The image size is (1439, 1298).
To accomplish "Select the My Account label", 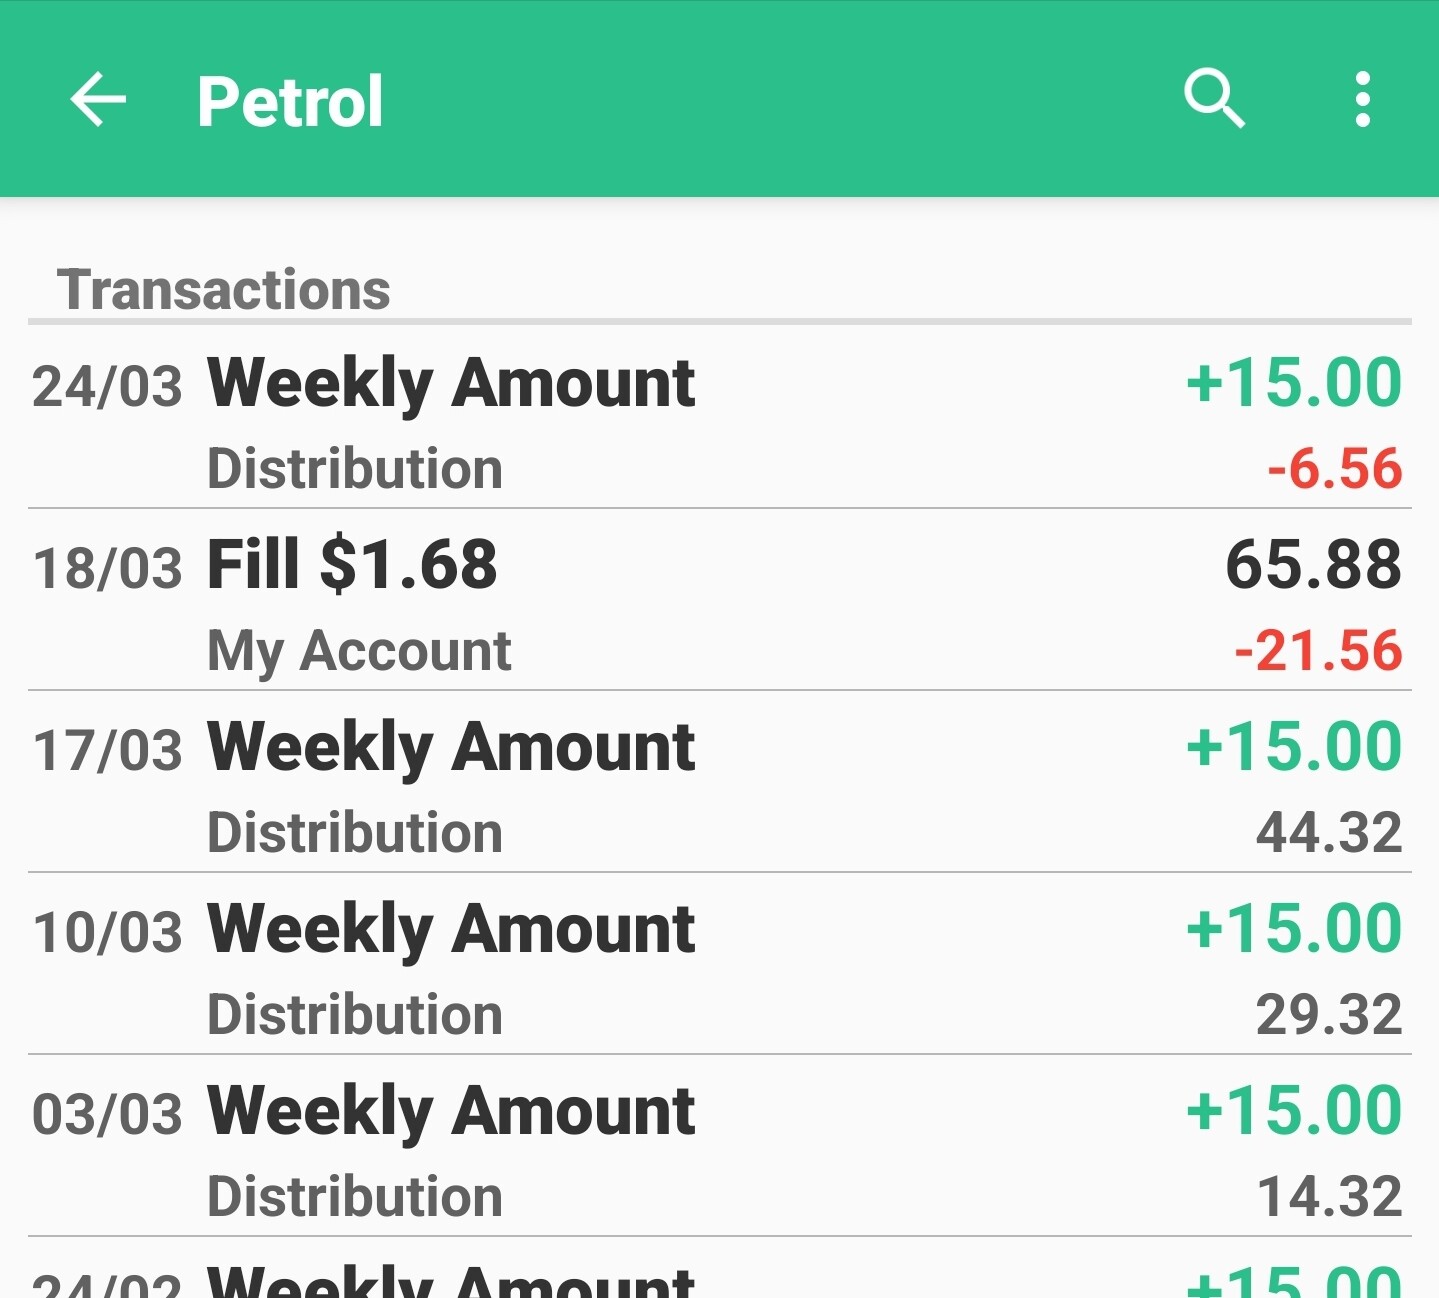I will pyautogui.click(x=359, y=652).
